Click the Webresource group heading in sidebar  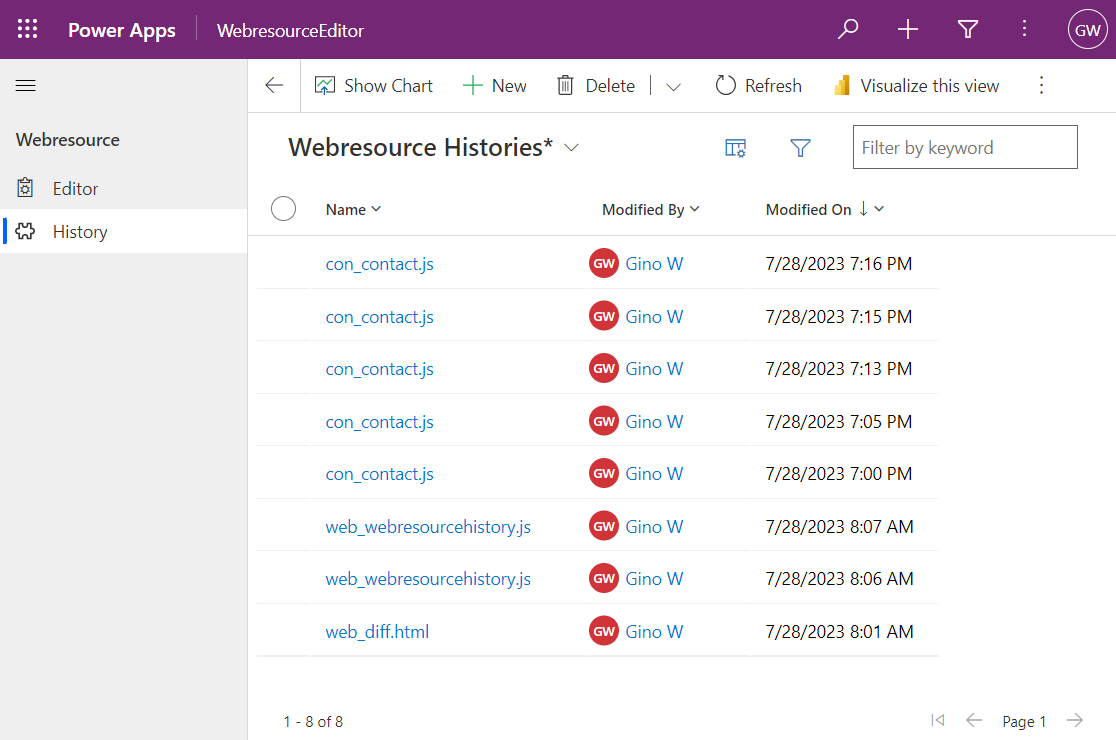[x=68, y=139]
